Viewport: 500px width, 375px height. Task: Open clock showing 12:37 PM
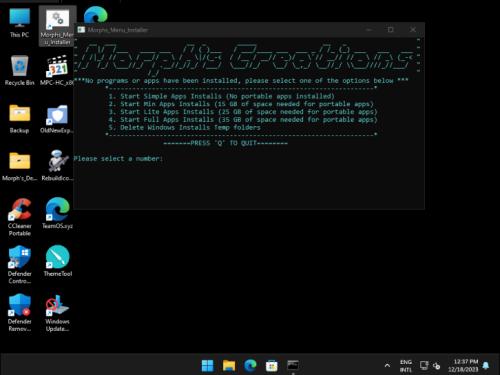point(463,366)
